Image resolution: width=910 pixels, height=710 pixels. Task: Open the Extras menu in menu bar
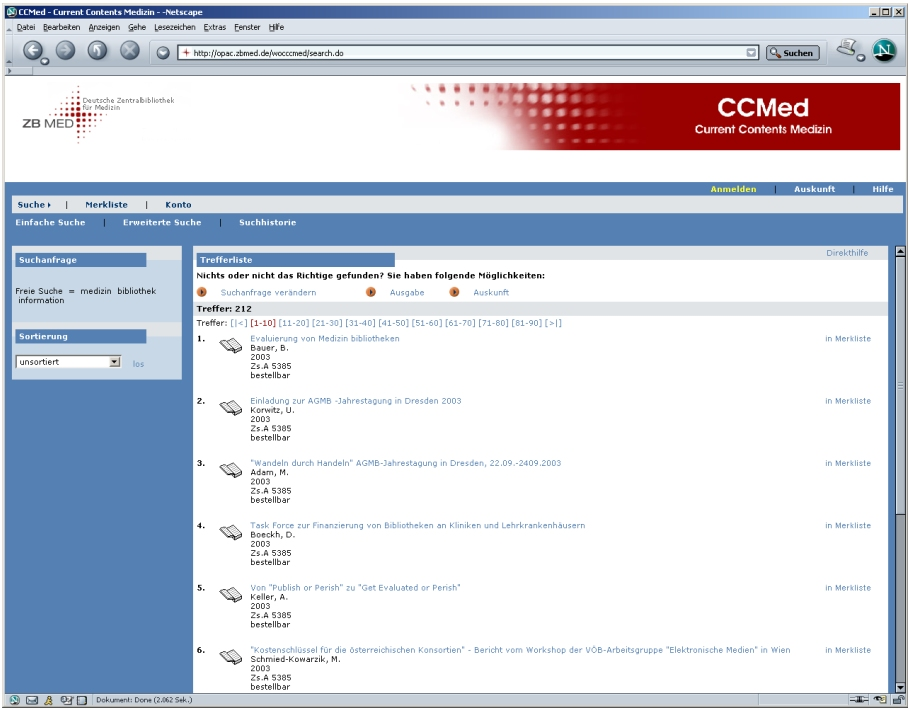(x=214, y=27)
